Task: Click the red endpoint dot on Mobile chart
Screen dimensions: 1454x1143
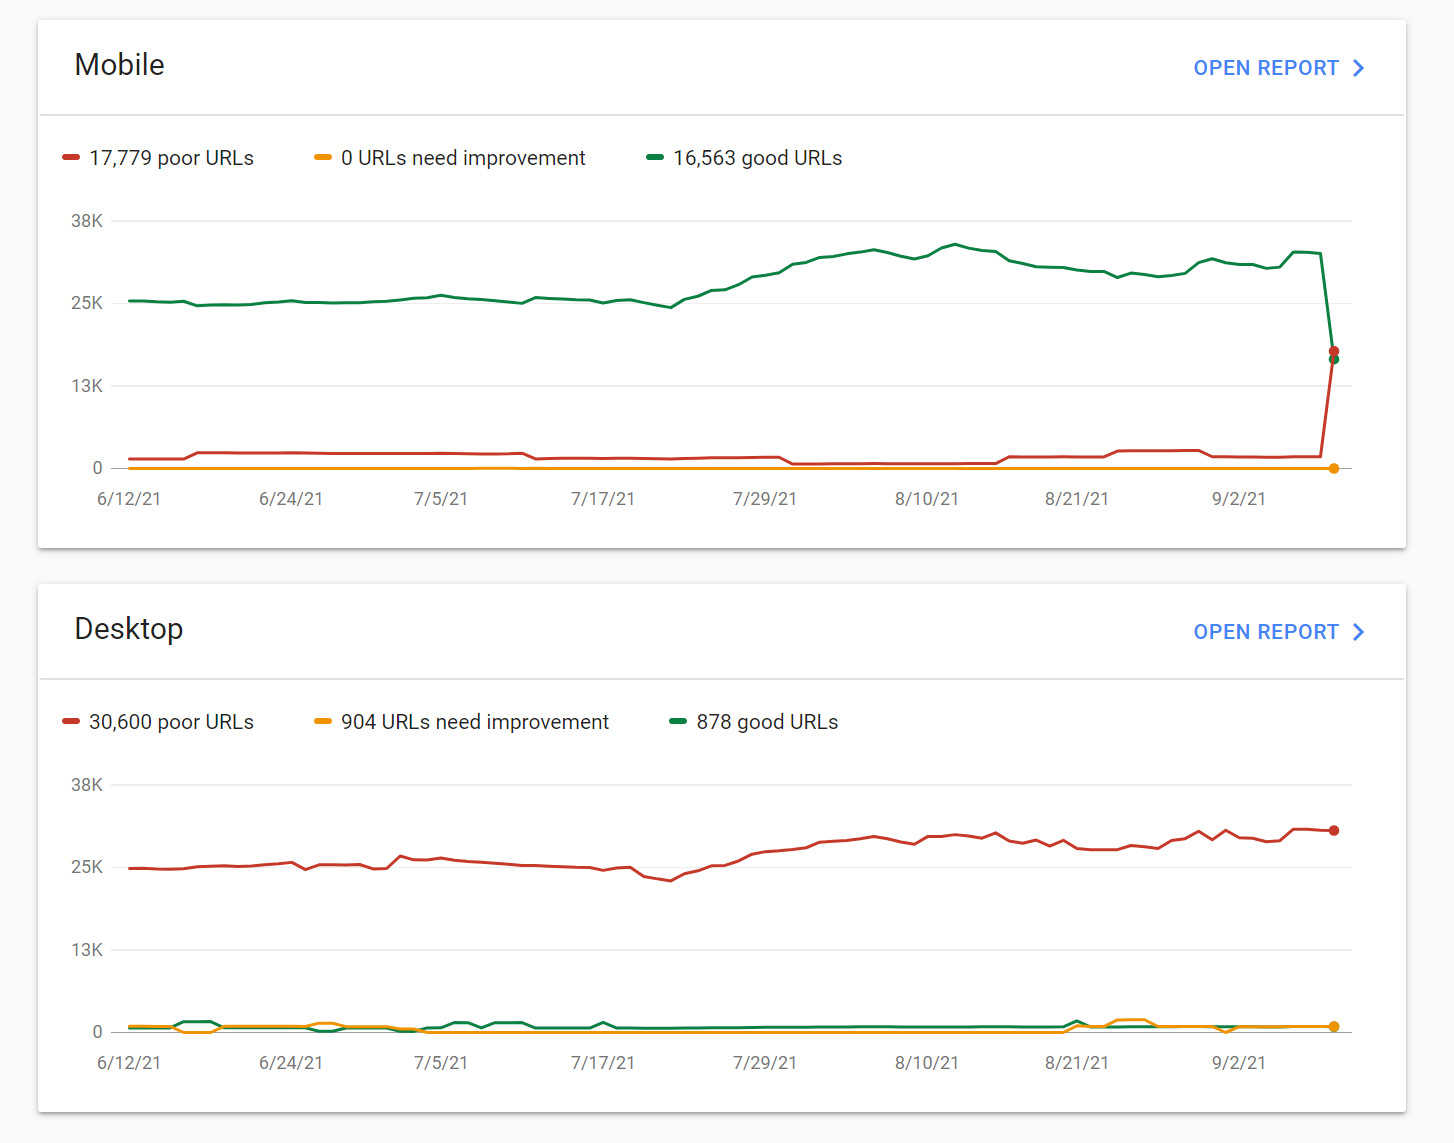Action: pyautogui.click(x=1334, y=351)
